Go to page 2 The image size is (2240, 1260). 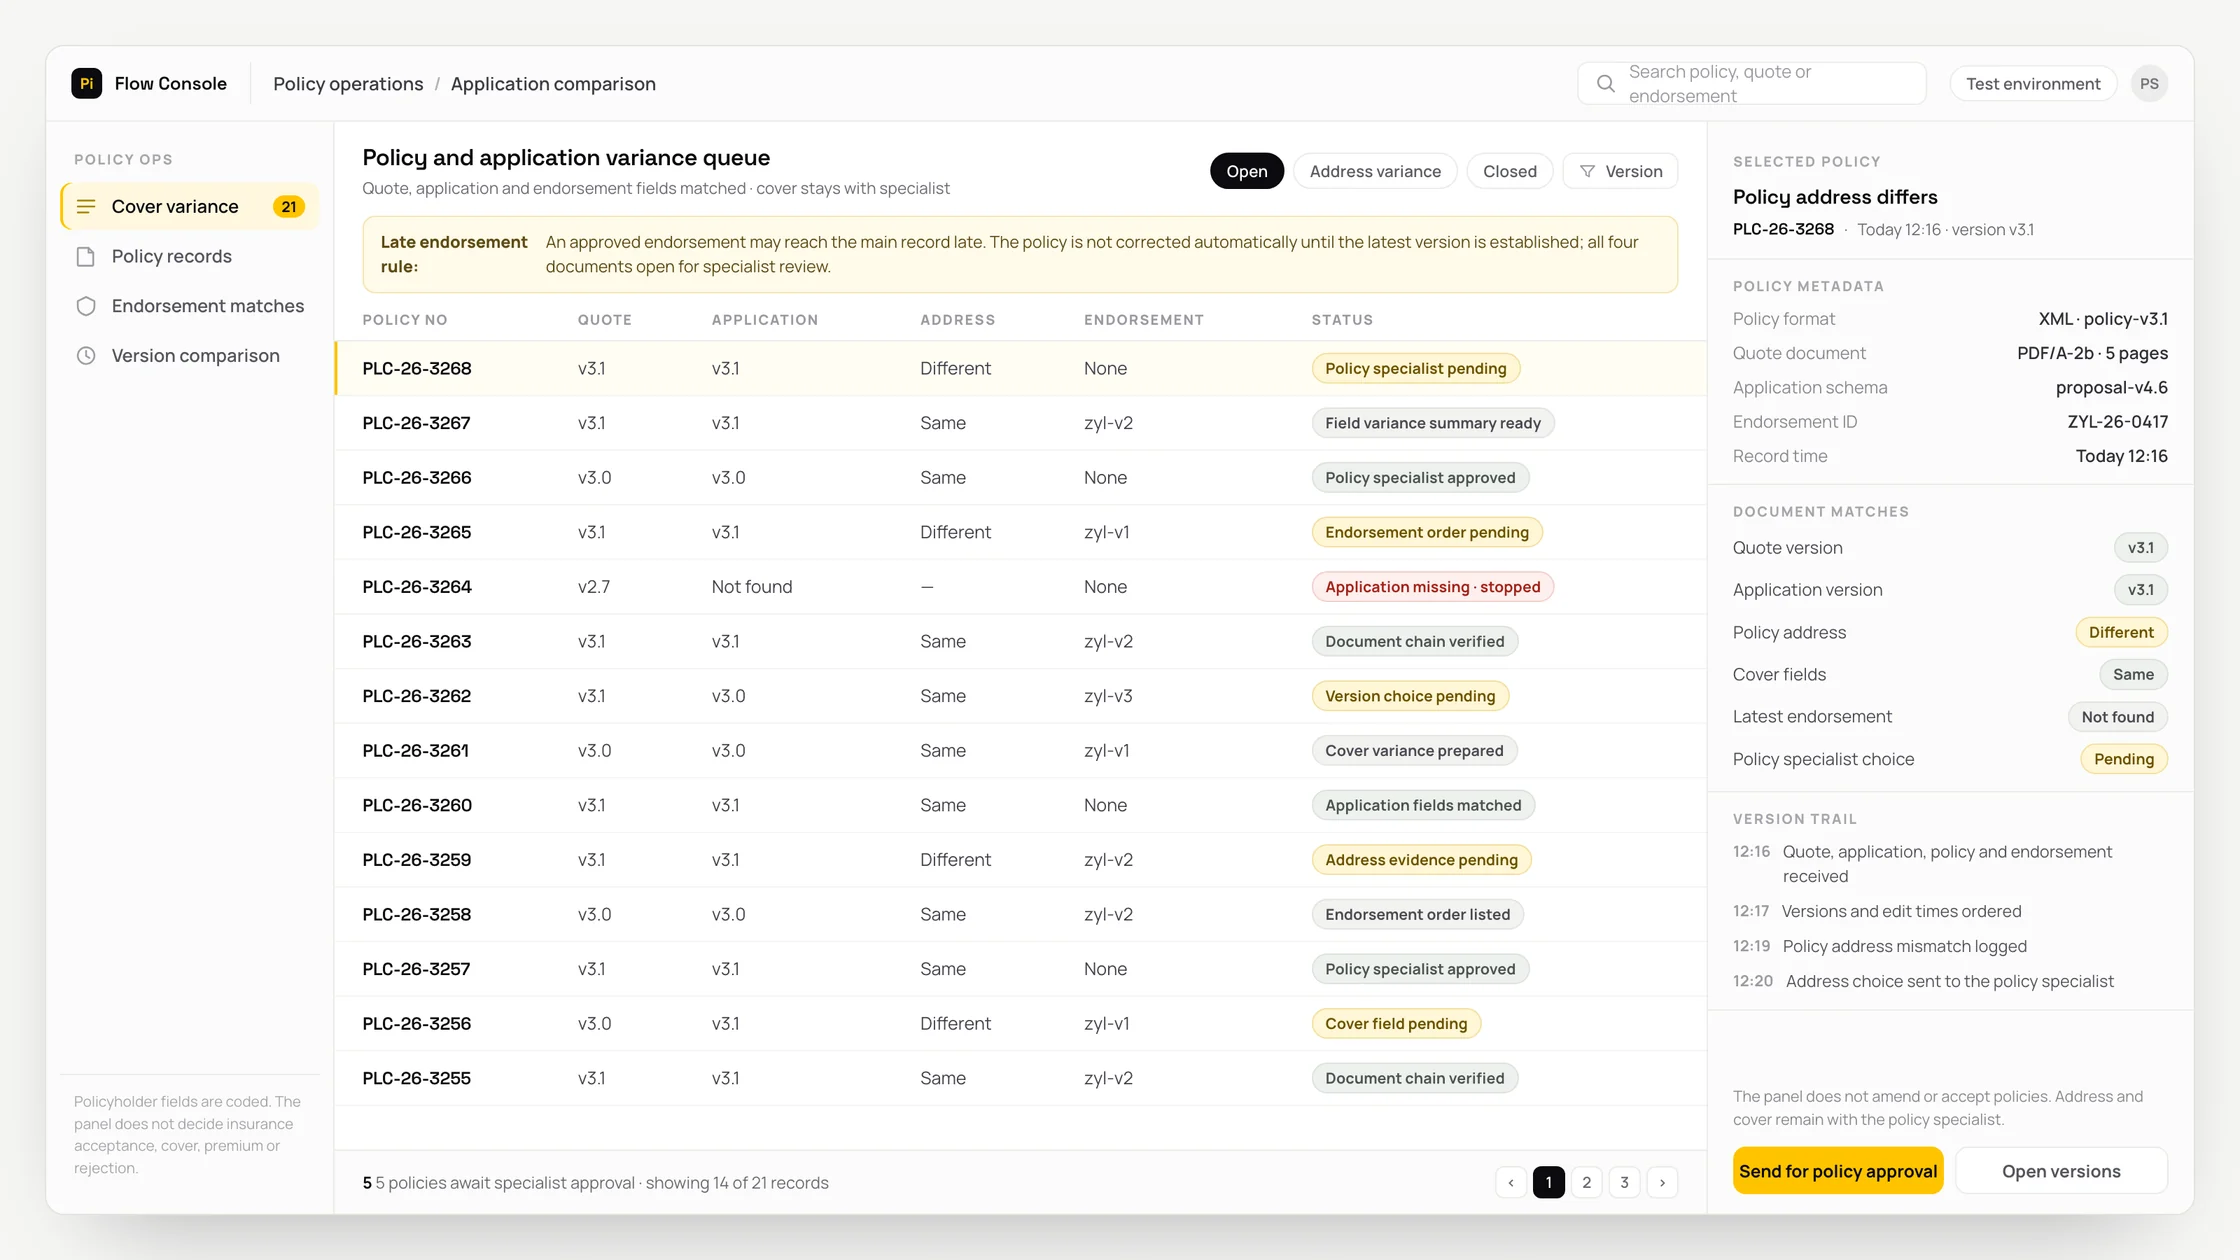pyautogui.click(x=1586, y=1182)
